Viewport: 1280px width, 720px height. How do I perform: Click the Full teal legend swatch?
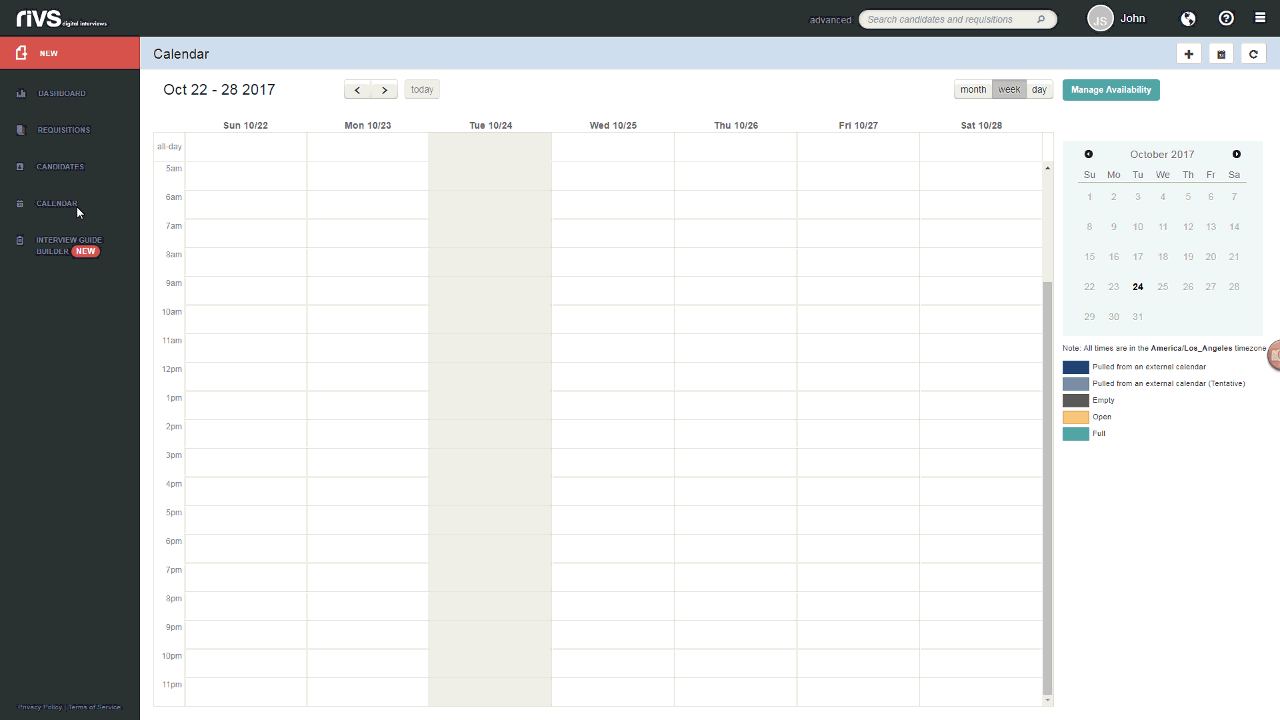click(x=1076, y=434)
